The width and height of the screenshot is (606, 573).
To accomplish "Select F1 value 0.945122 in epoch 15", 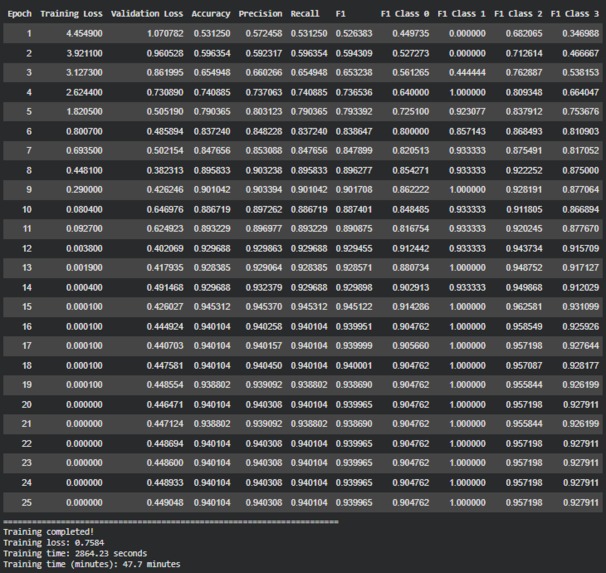I will coord(354,307).
